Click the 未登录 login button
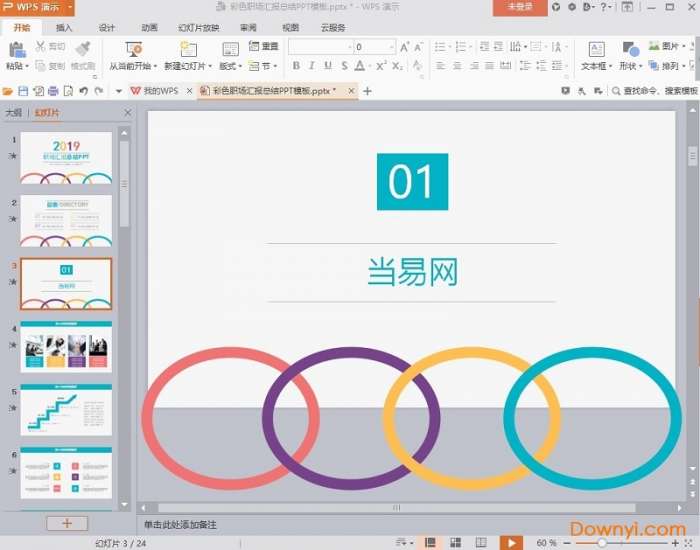The height and width of the screenshot is (550, 700). tap(520, 7)
